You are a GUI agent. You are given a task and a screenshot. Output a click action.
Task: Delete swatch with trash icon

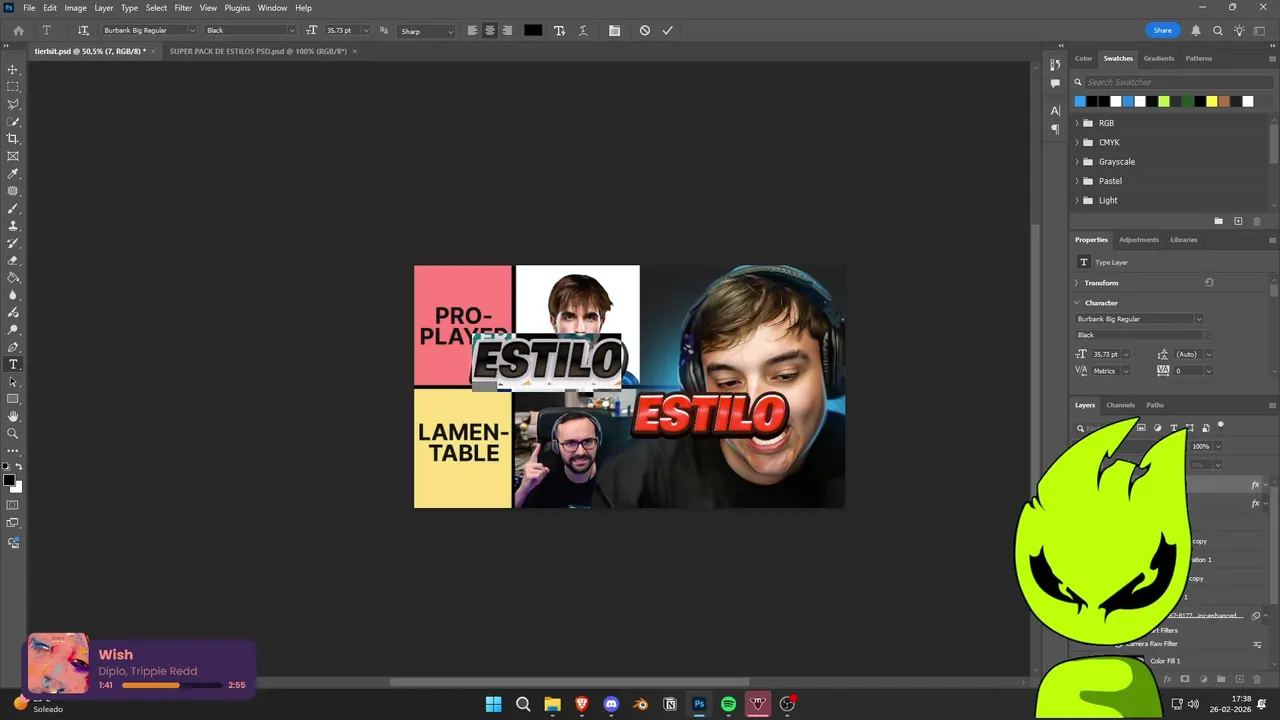1257,221
